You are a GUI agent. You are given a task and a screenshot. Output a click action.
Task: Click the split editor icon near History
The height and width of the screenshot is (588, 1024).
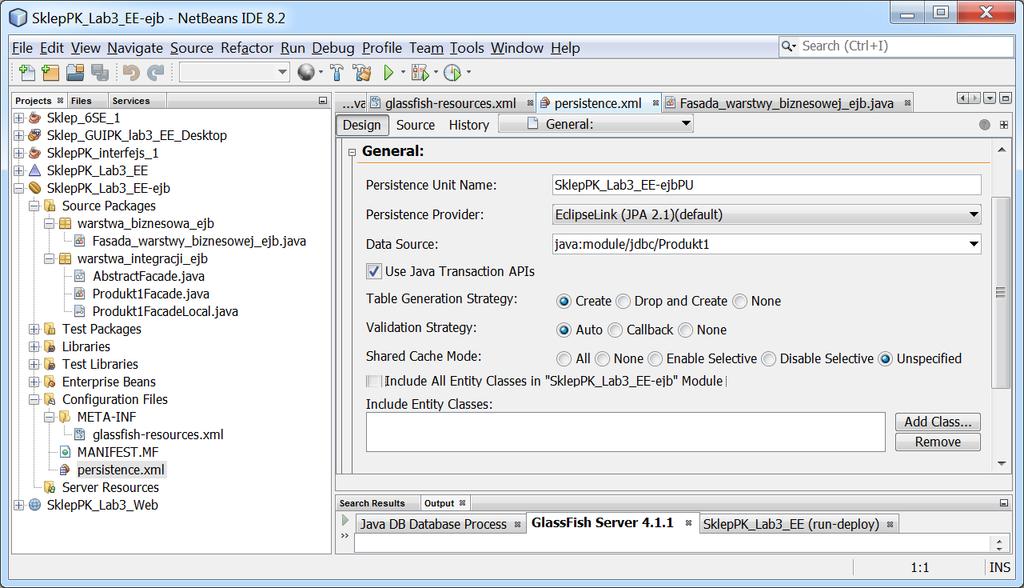coord(1004,125)
